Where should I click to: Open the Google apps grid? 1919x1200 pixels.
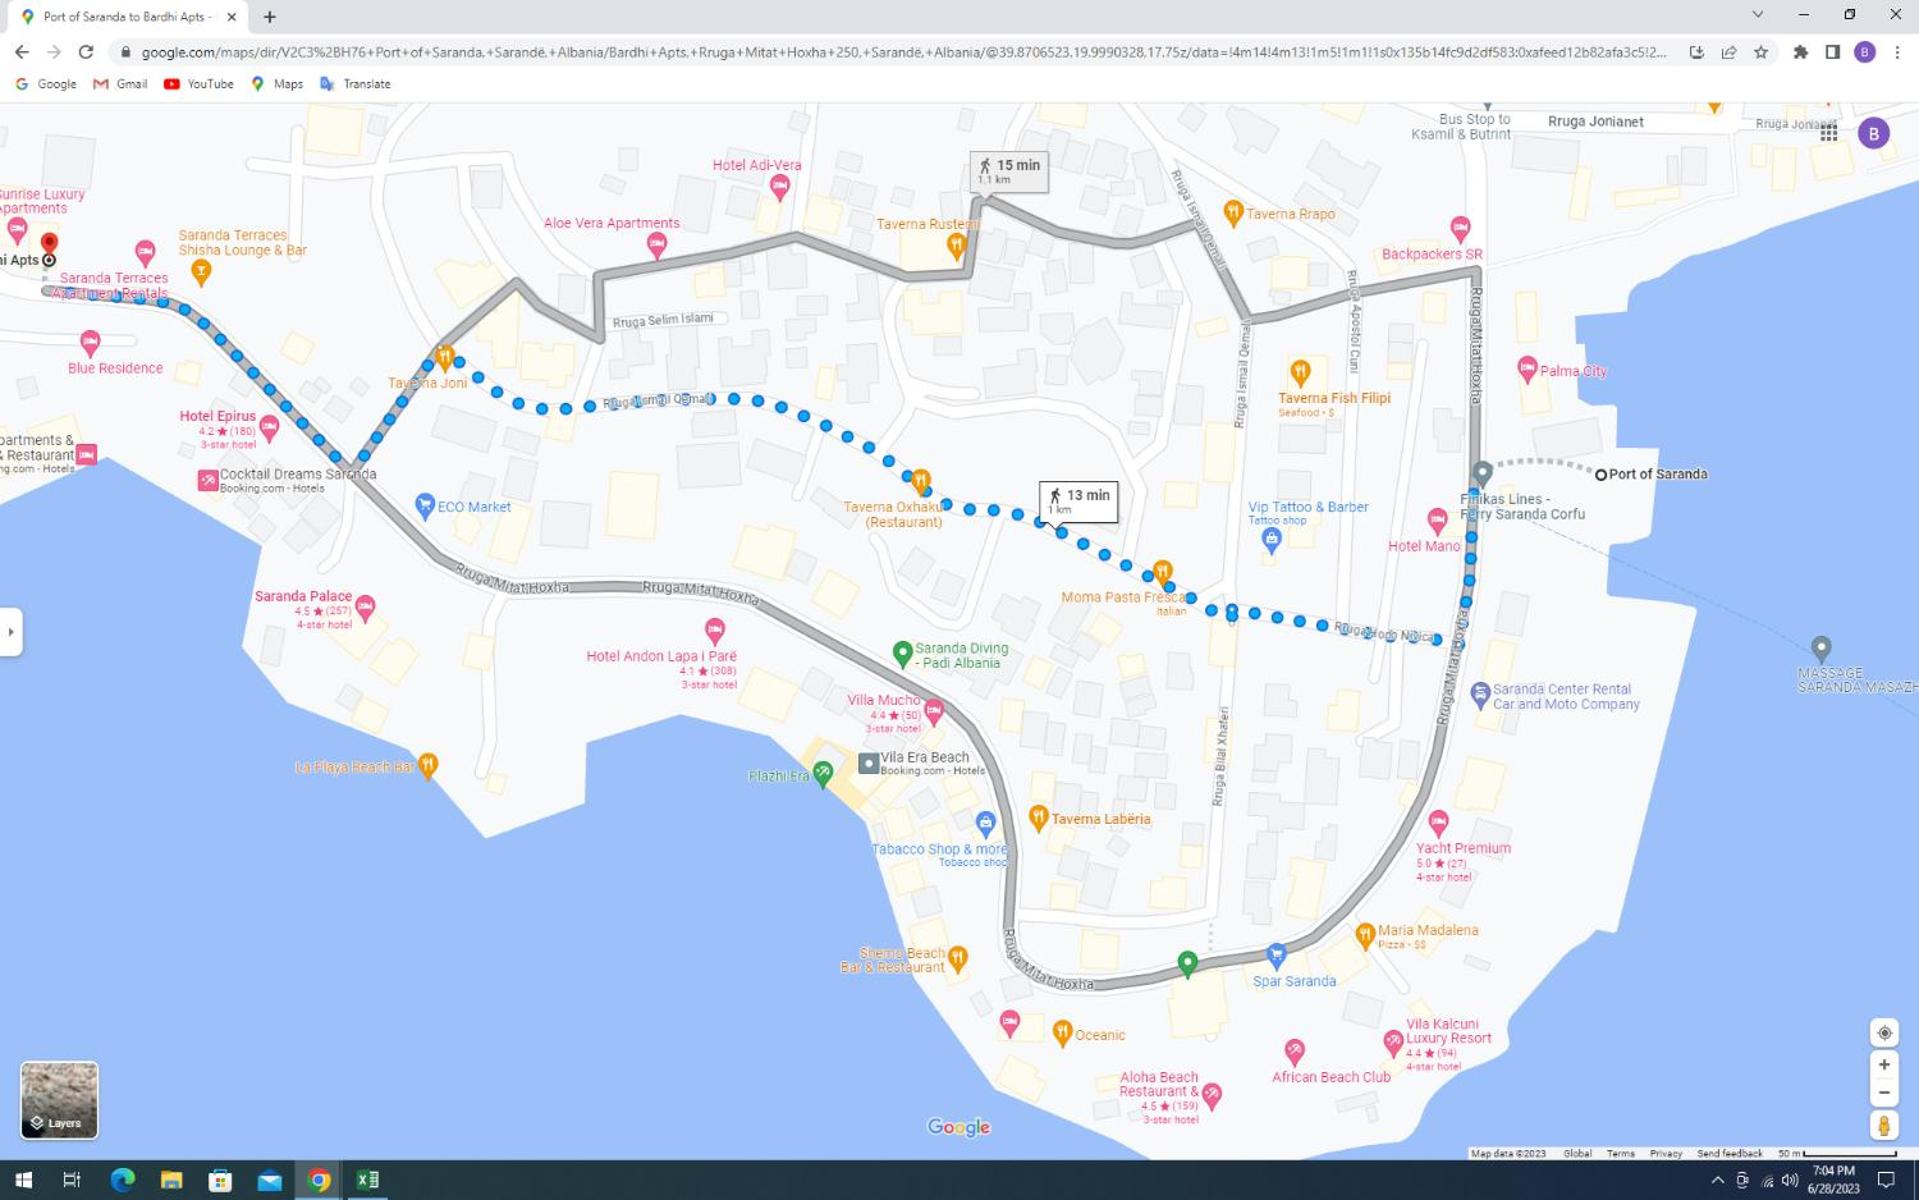tap(1828, 132)
